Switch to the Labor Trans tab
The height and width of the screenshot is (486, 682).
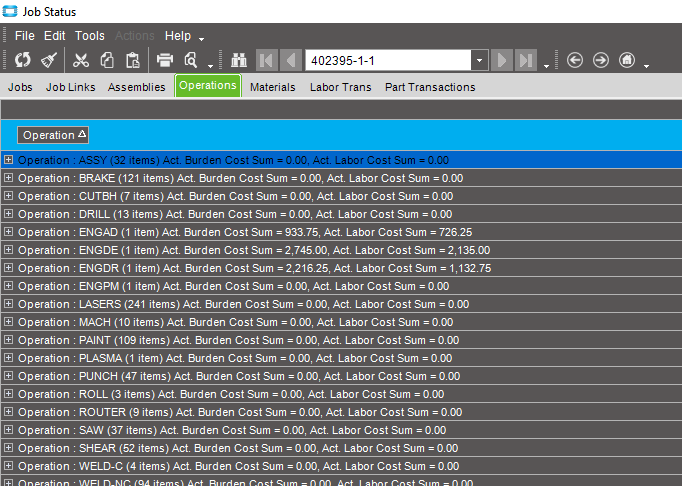341,87
